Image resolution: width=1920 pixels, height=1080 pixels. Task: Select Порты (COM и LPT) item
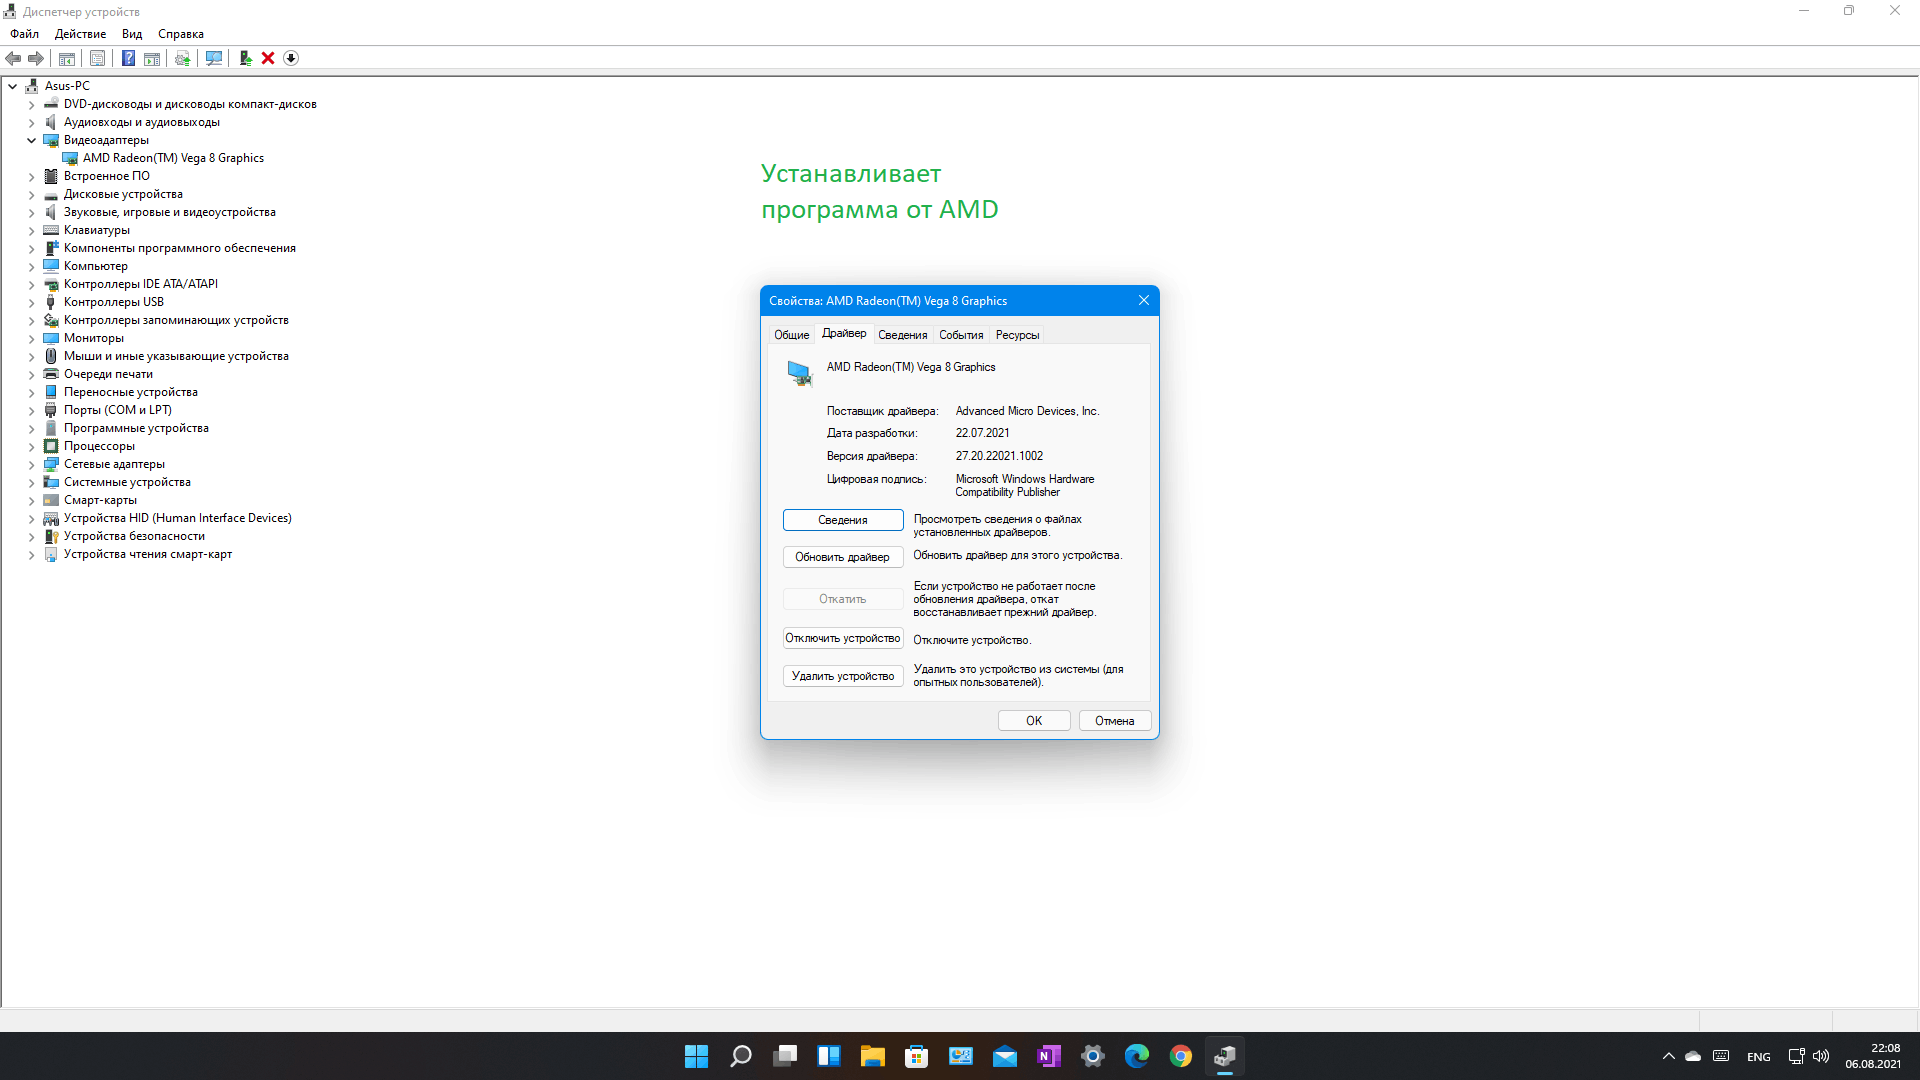[118, 410]
